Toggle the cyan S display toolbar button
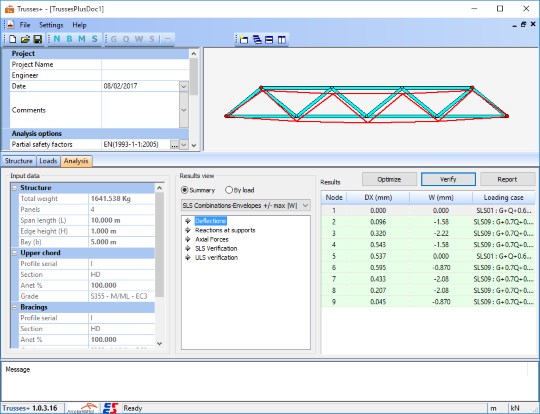540x414 pixels. [94, 39]
